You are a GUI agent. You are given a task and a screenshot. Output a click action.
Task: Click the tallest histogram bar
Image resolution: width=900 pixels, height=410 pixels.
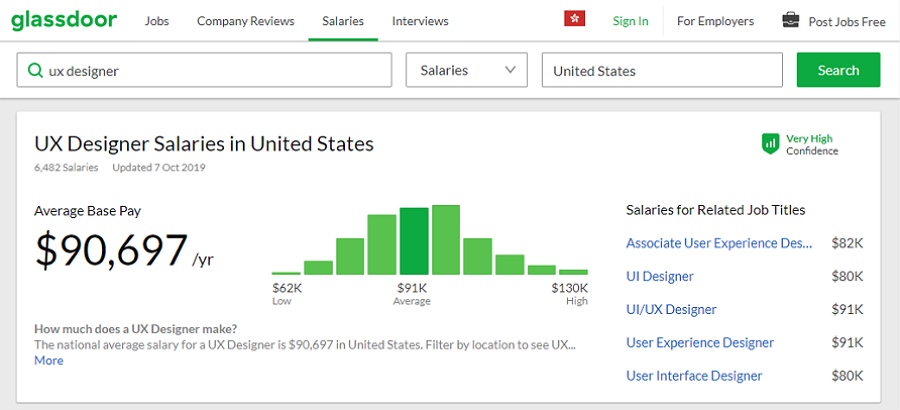pyautogui.click(x=446, y=240)
